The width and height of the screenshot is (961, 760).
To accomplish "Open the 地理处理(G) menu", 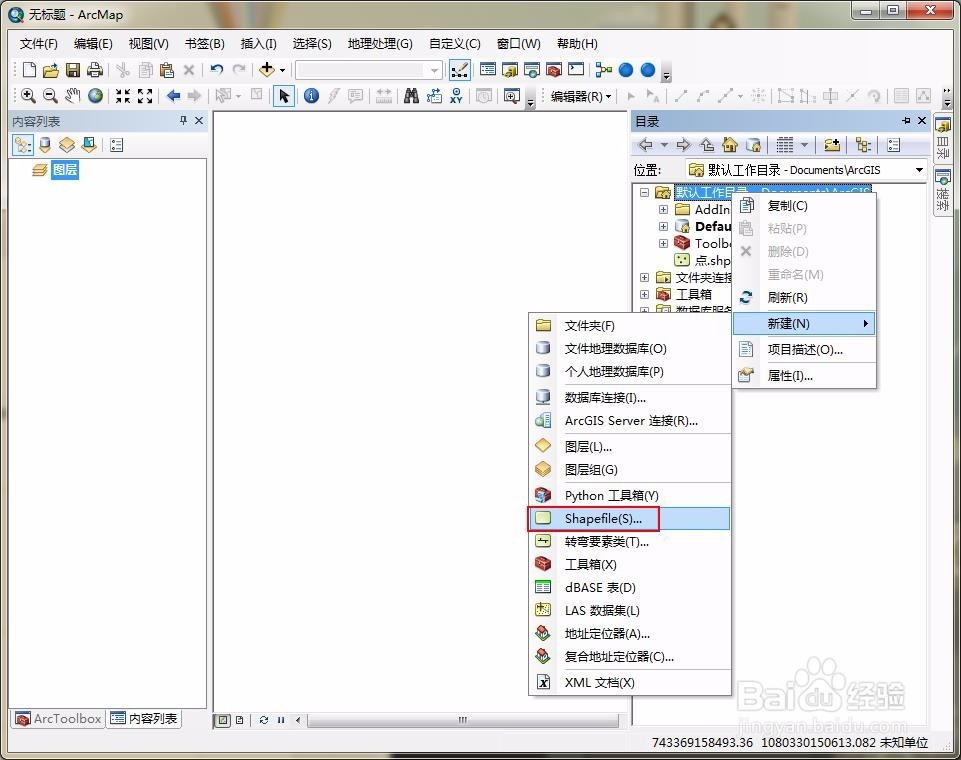I will pos(380,44).
